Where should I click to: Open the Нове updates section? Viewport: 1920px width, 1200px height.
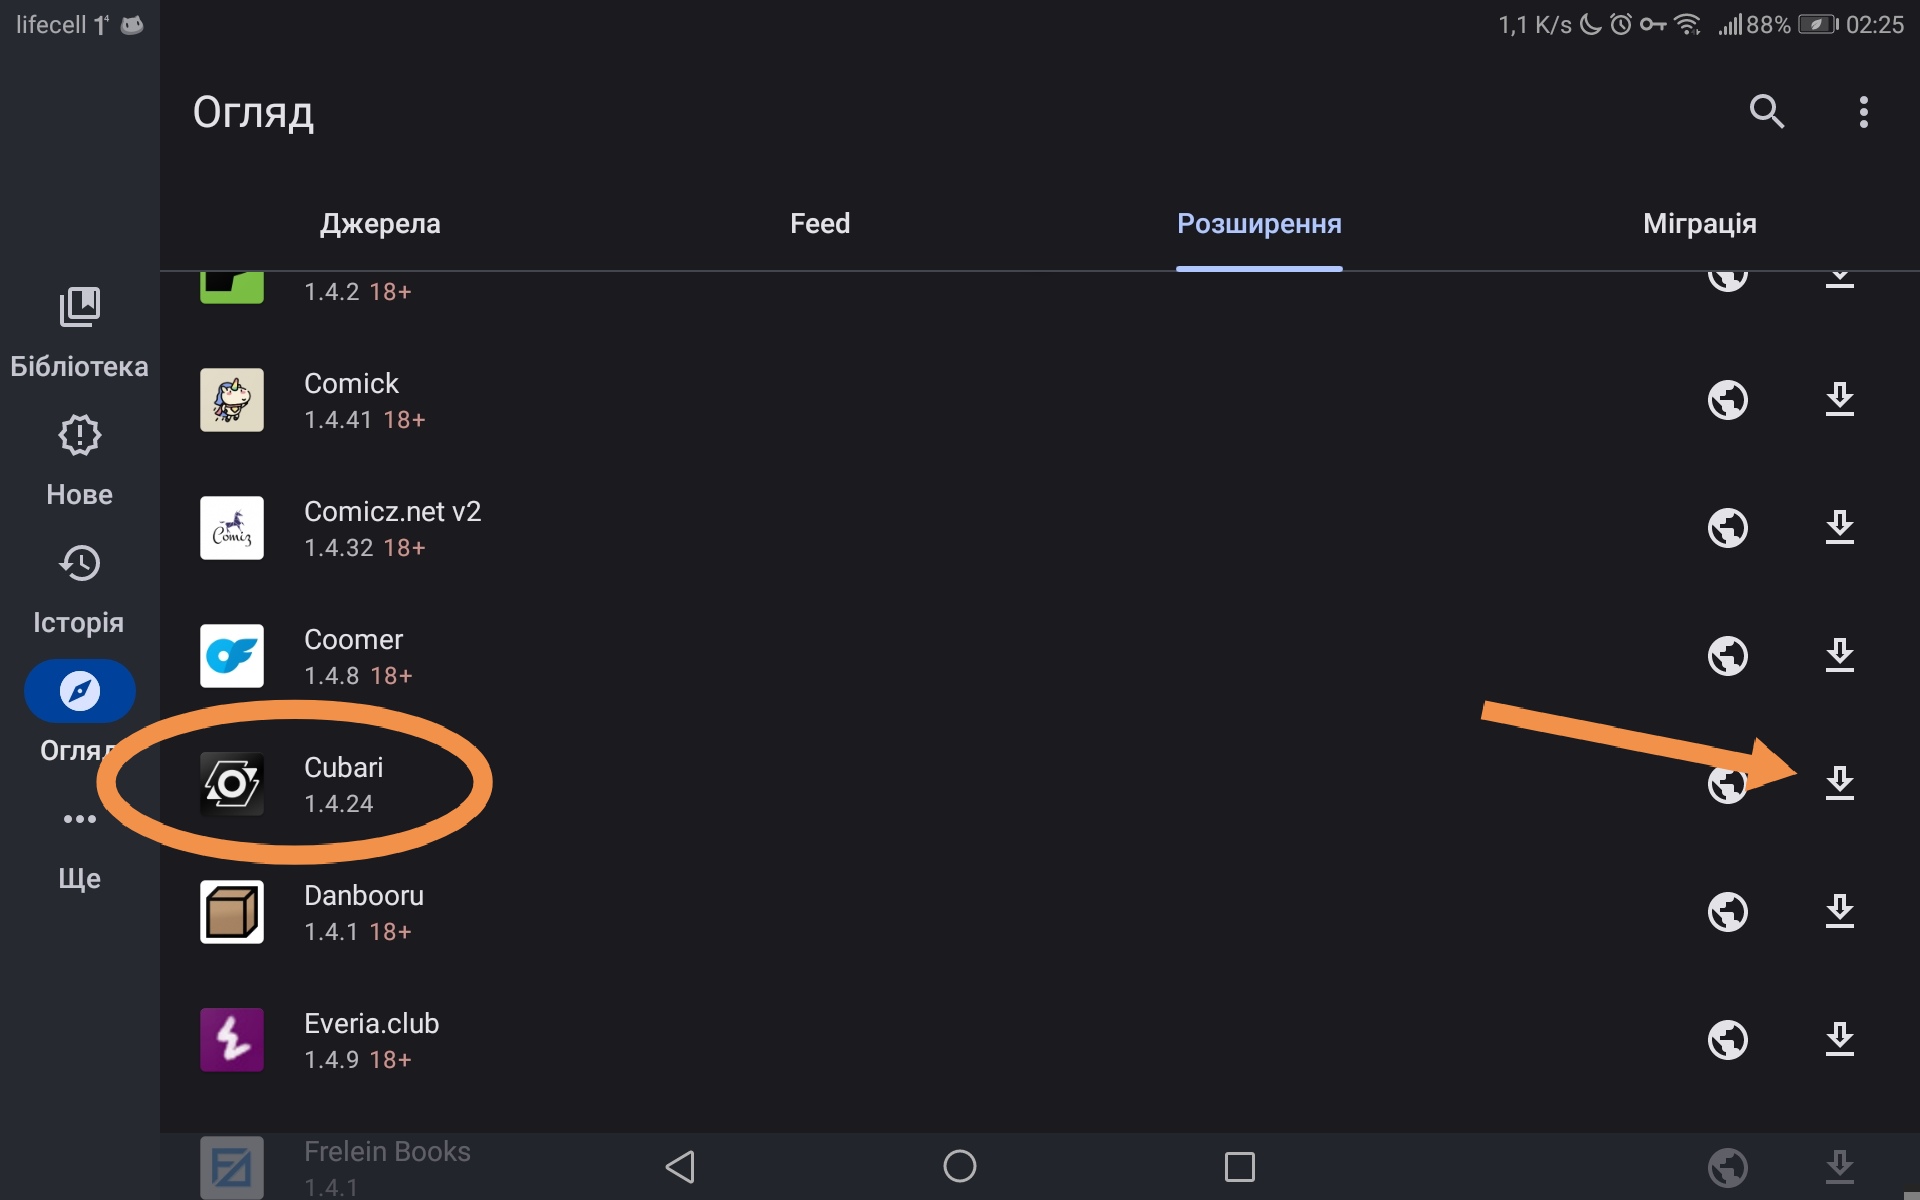pos(79,460)
